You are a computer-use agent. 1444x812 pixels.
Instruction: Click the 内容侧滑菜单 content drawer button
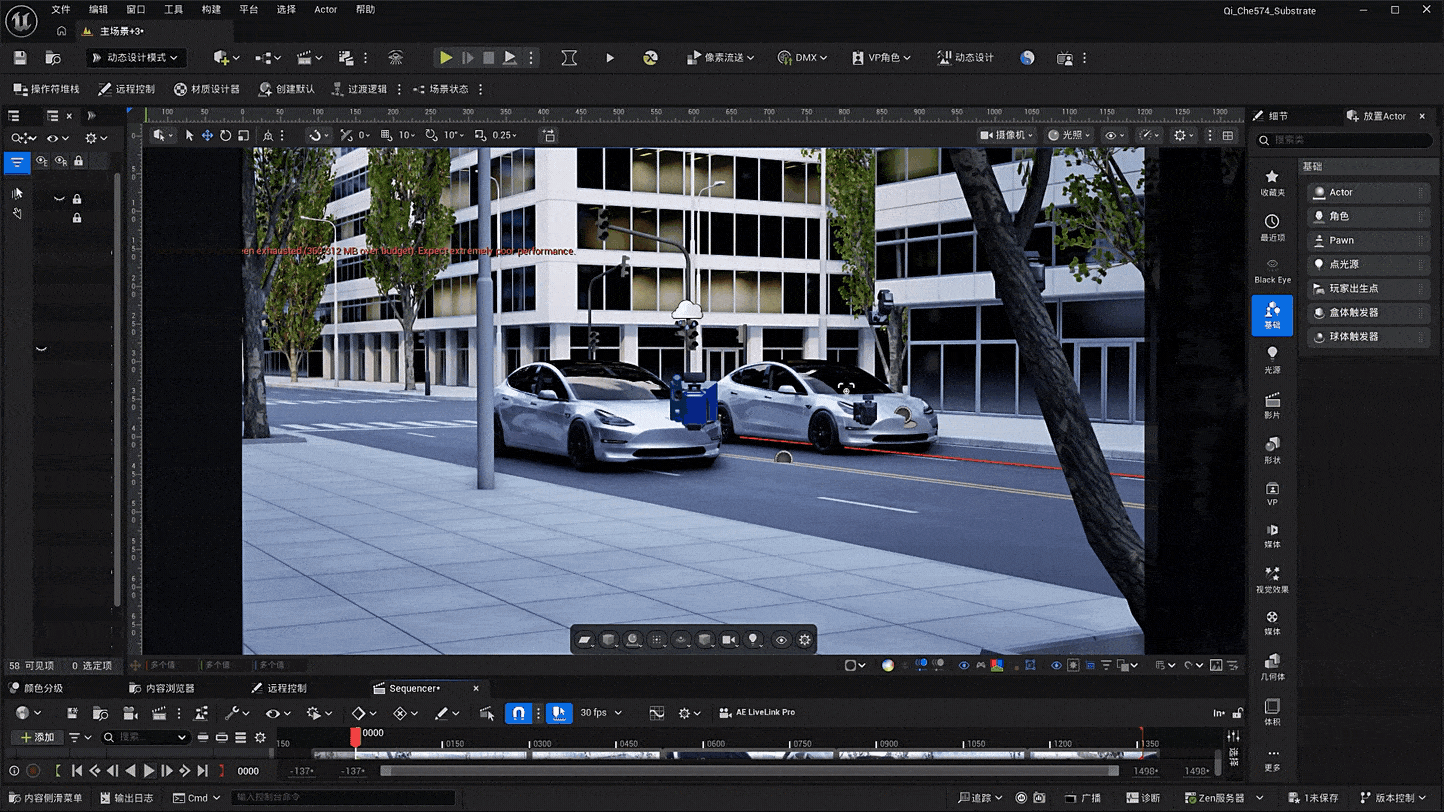(46, 798)
